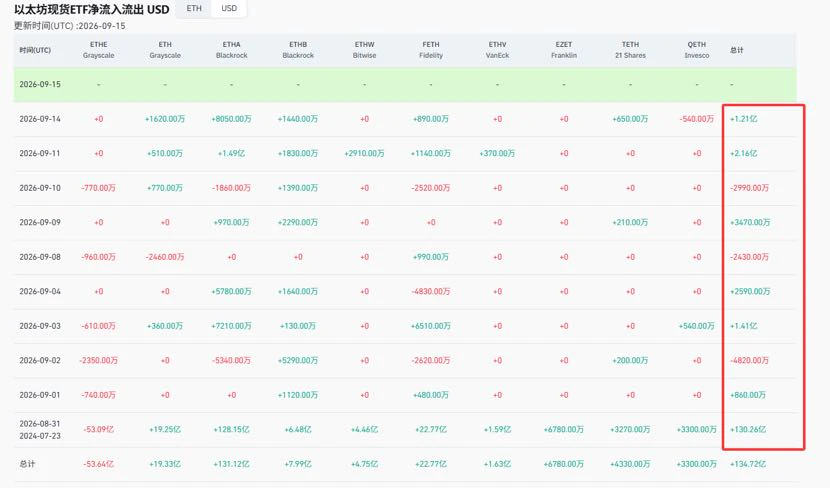The width and height of the screenshot is (830, 488).
Task: Click the +1.21亿 total value
Action: click(x=743, y=119)
